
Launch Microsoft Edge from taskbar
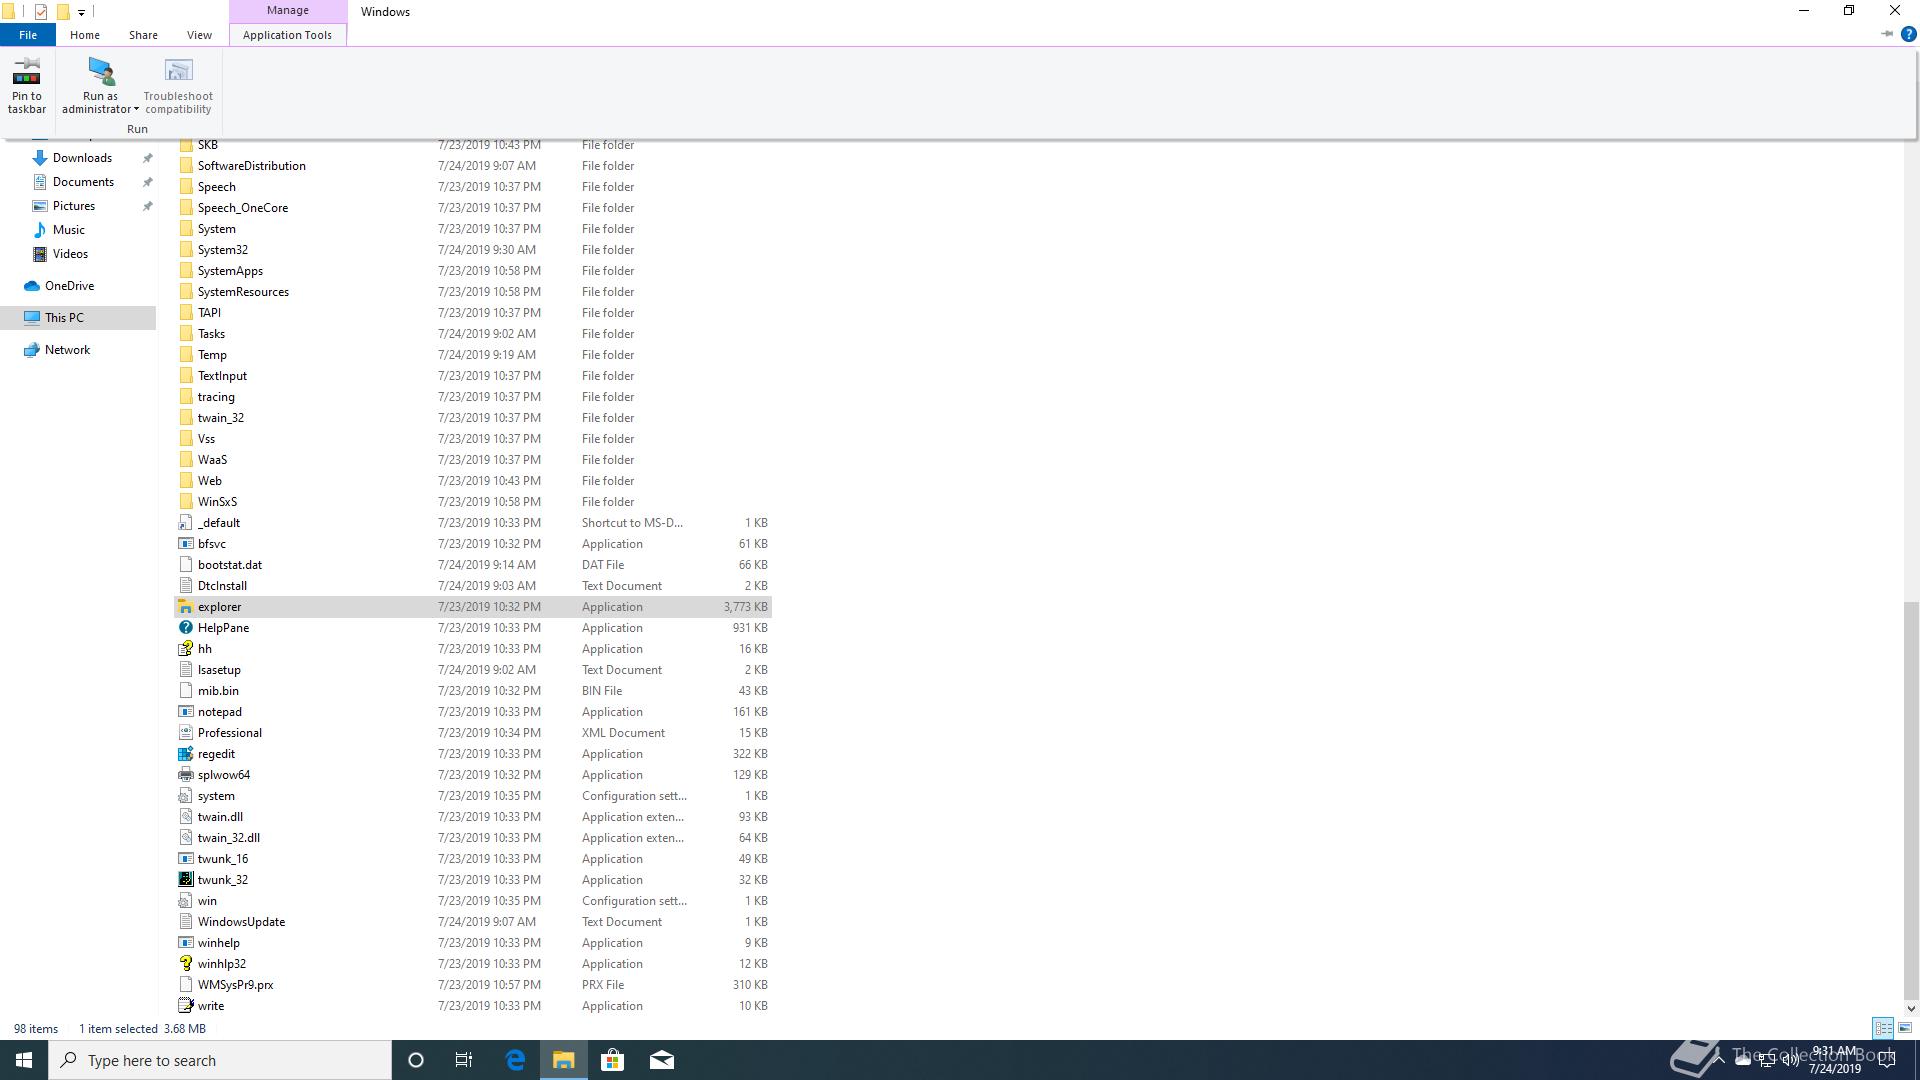[x=515, y=1060]
